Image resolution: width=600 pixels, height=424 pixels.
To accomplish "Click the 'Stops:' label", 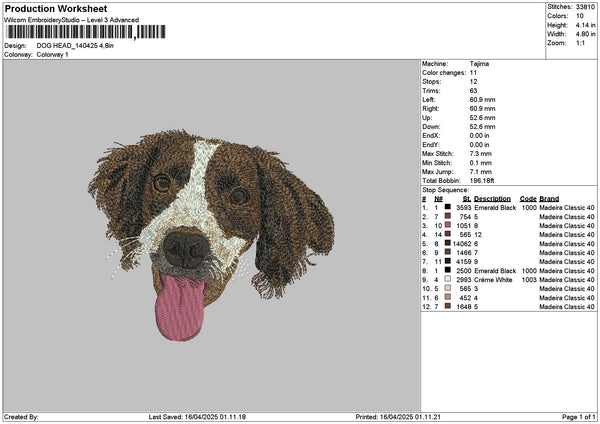I will click(x=432, y=82).
